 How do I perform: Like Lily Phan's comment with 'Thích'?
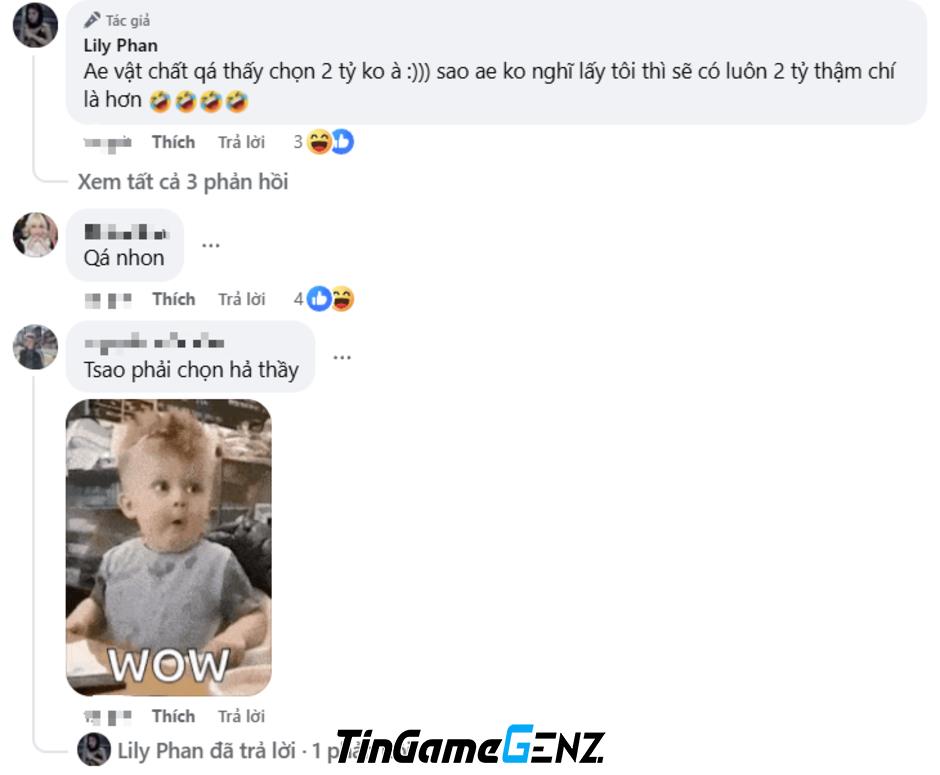[173, 142]
